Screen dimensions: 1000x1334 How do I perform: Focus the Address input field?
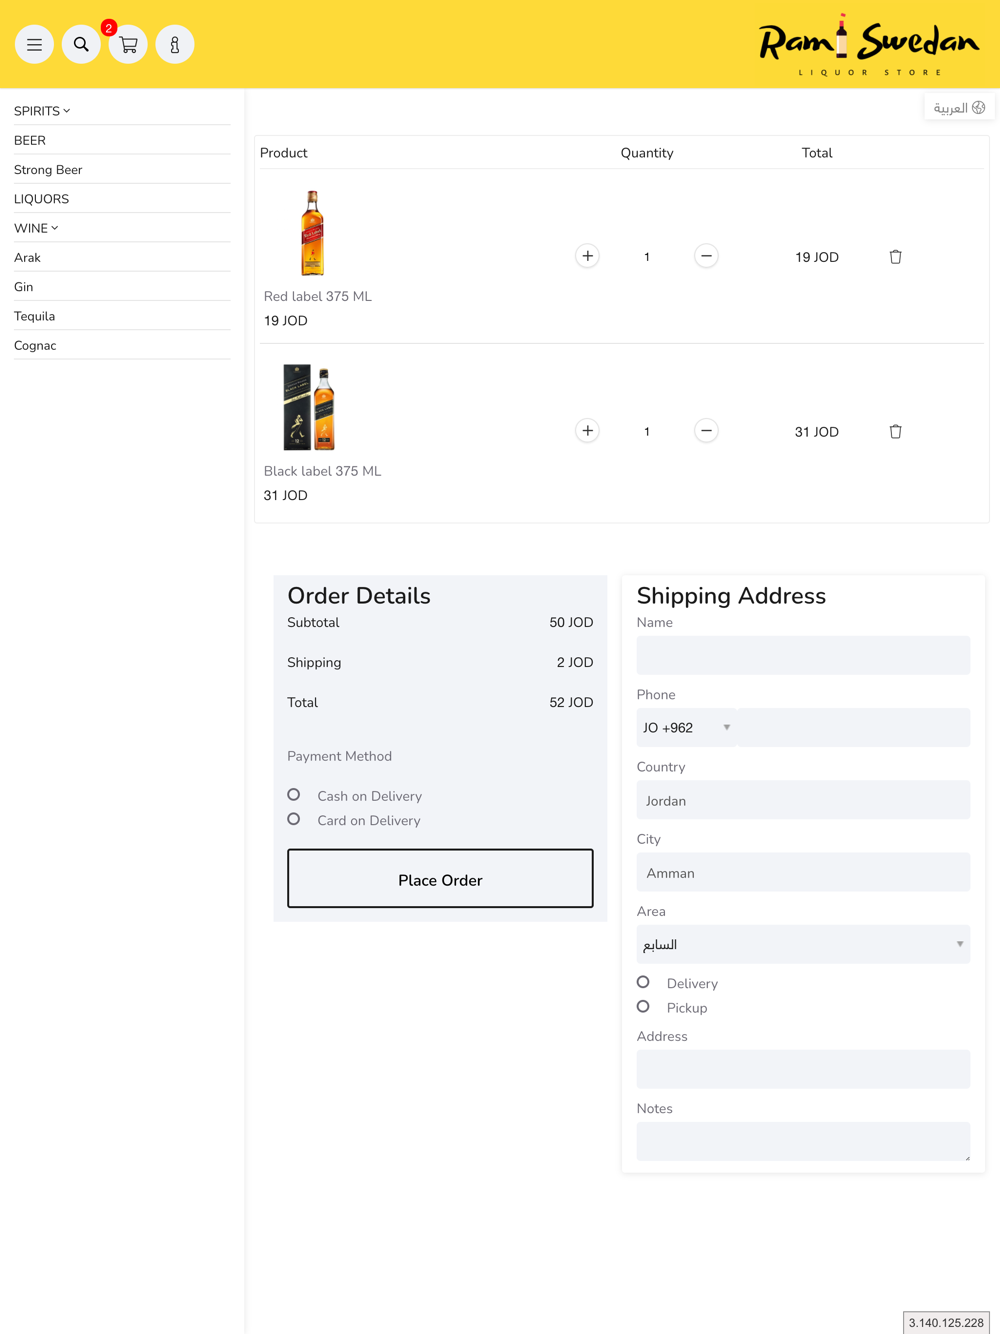(x=803, y=1069)
